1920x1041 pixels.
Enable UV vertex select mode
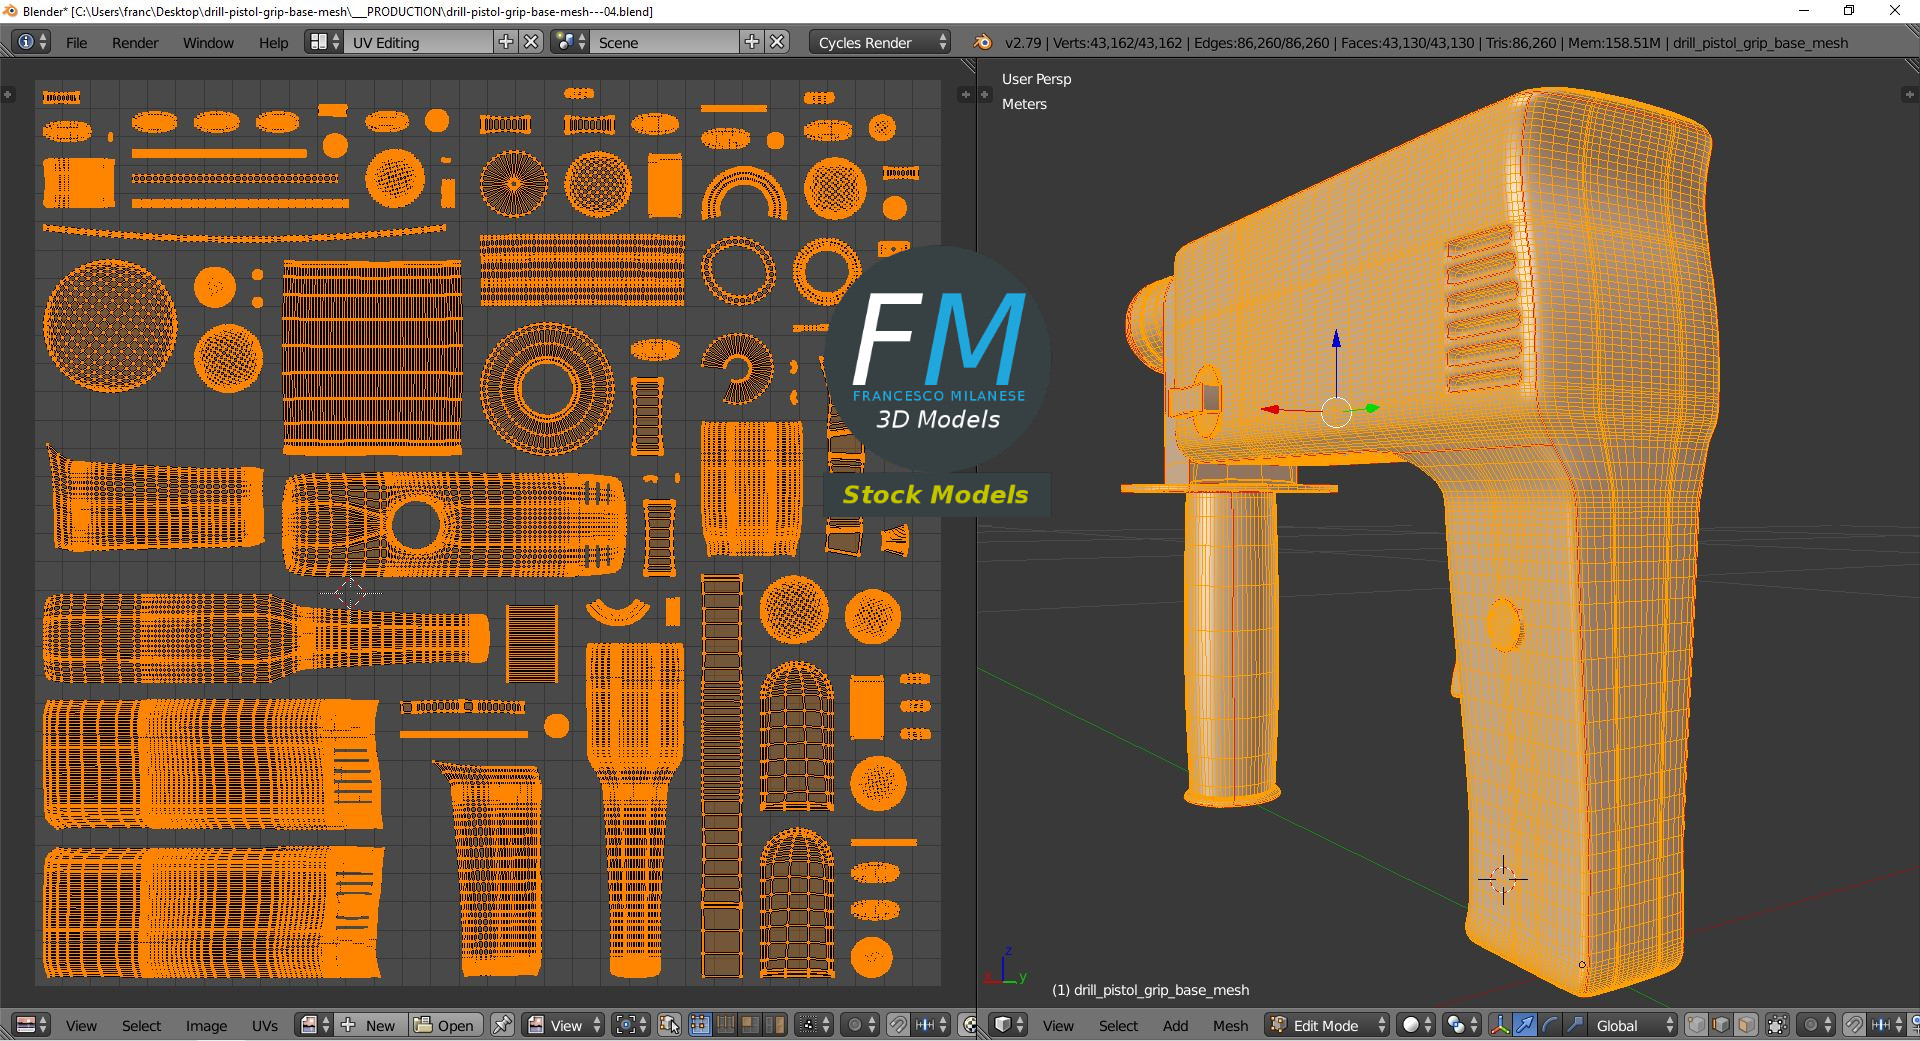(x=700, y=1025)
